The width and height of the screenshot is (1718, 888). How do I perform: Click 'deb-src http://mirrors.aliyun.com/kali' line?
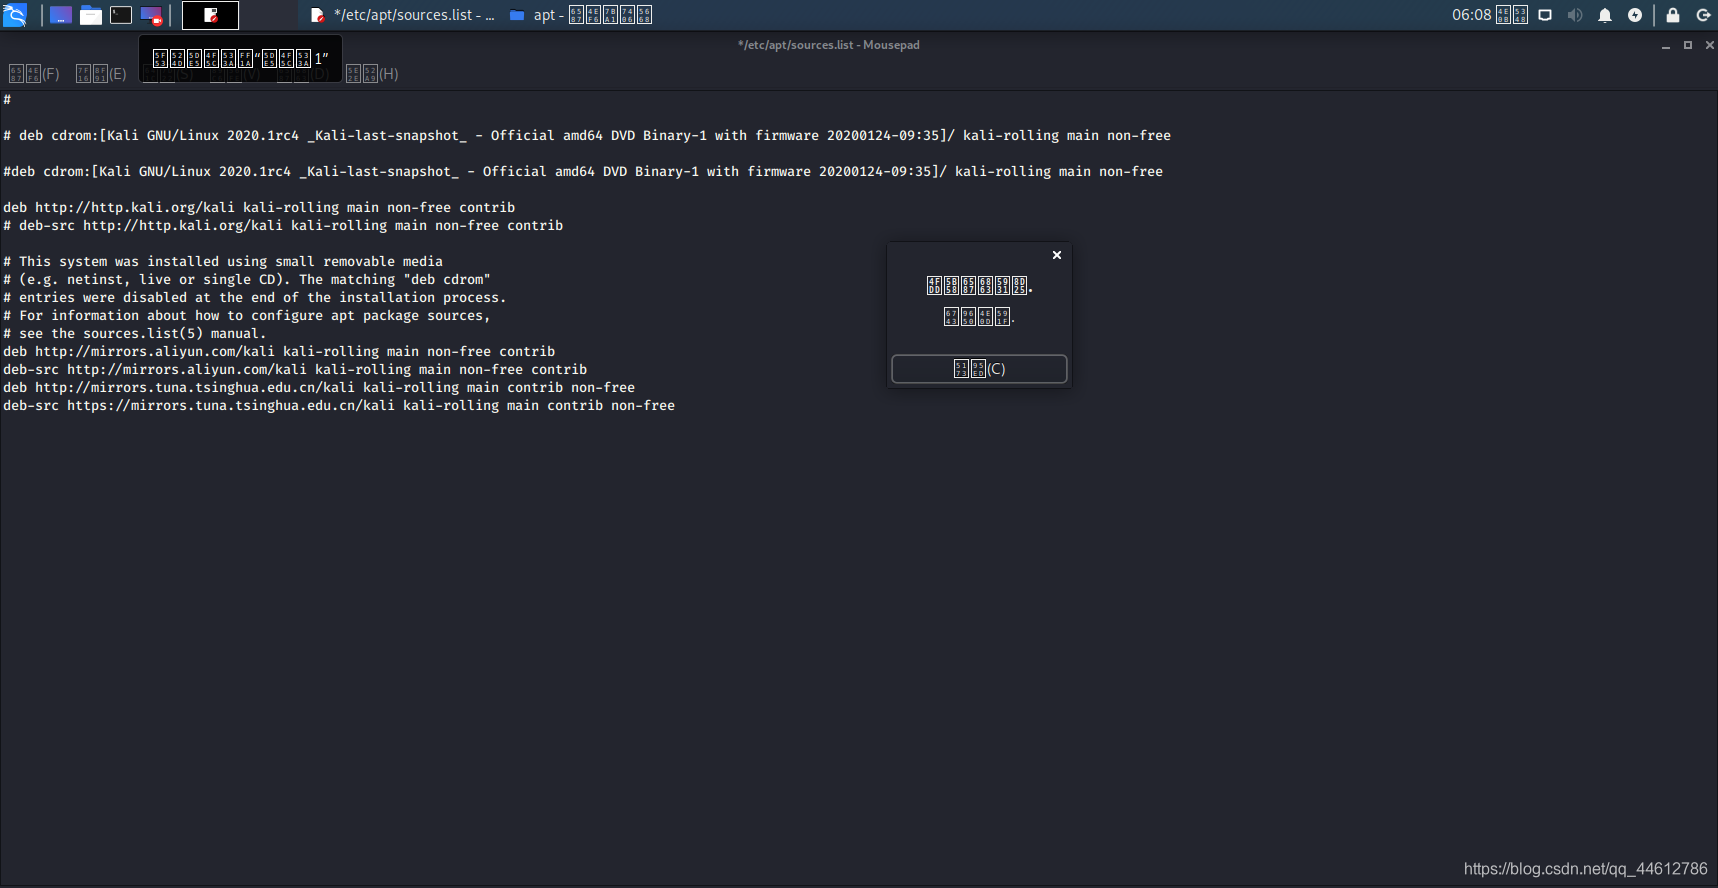(x=295, y=369)
